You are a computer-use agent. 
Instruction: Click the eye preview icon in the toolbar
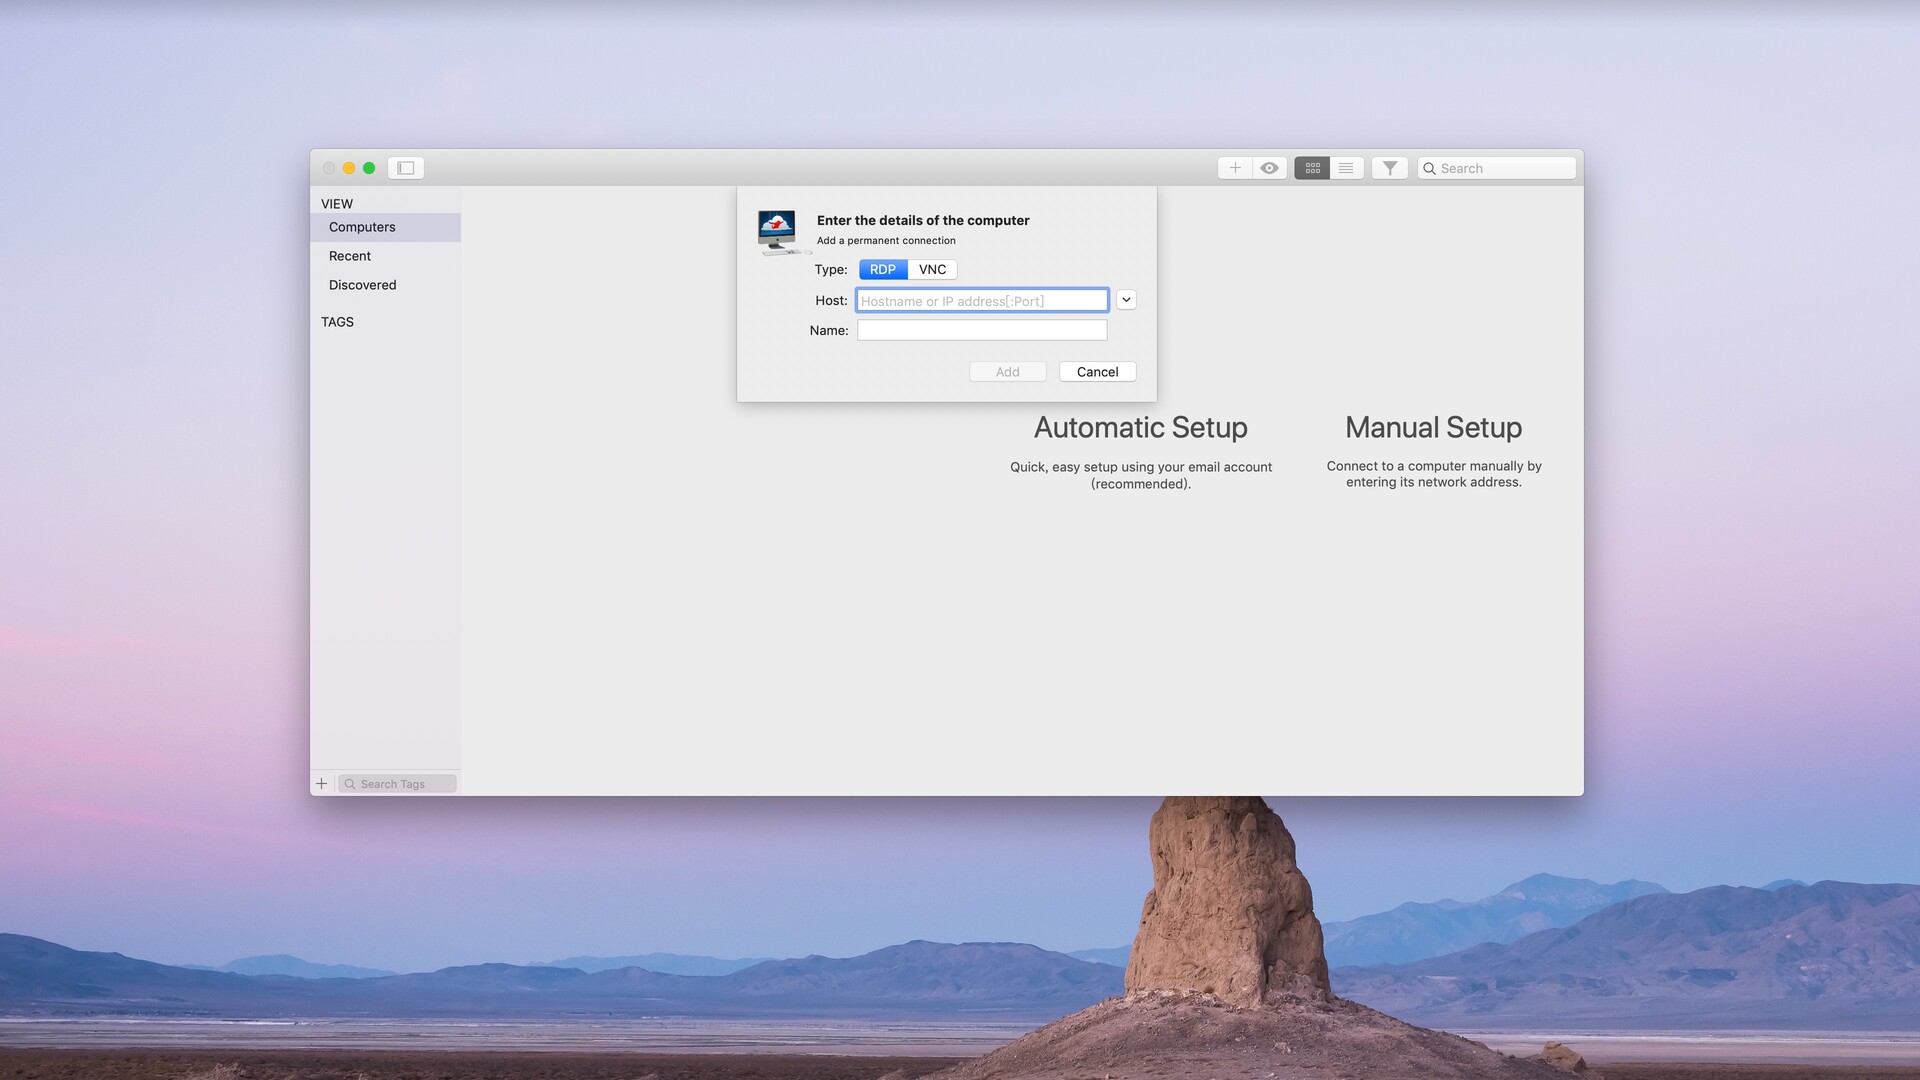pos(1269,167)
